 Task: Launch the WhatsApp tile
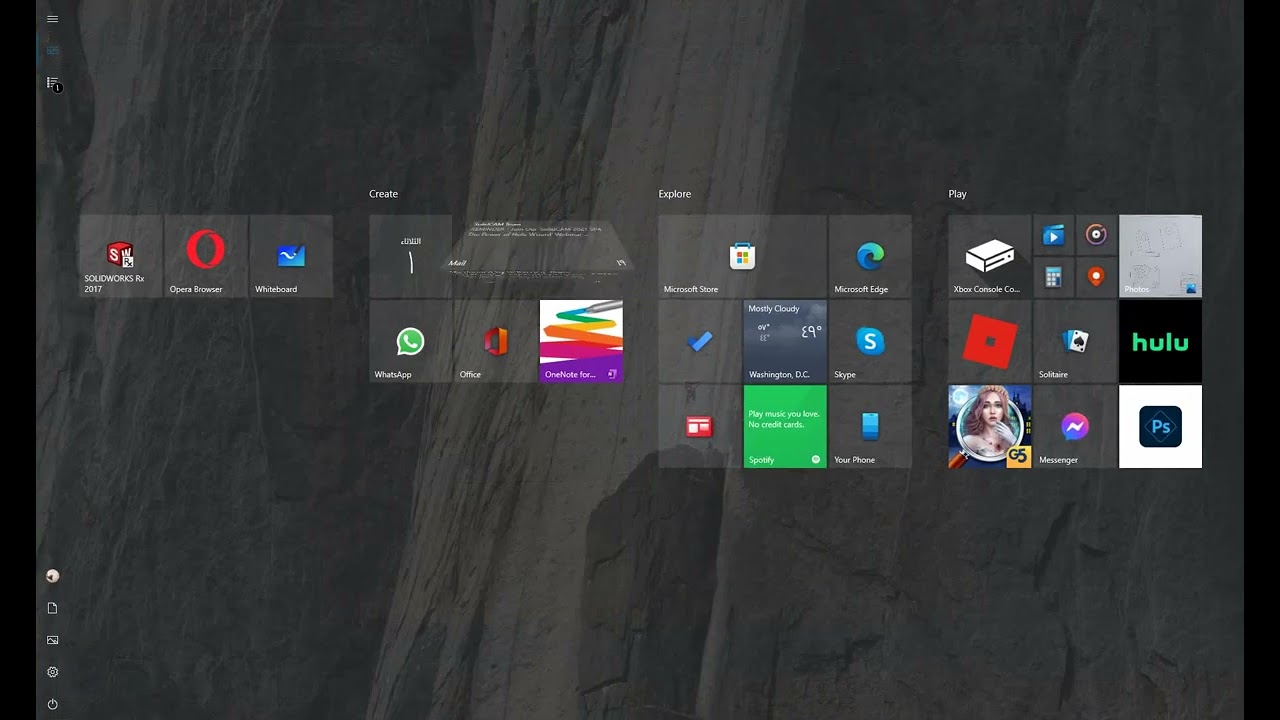411,341
